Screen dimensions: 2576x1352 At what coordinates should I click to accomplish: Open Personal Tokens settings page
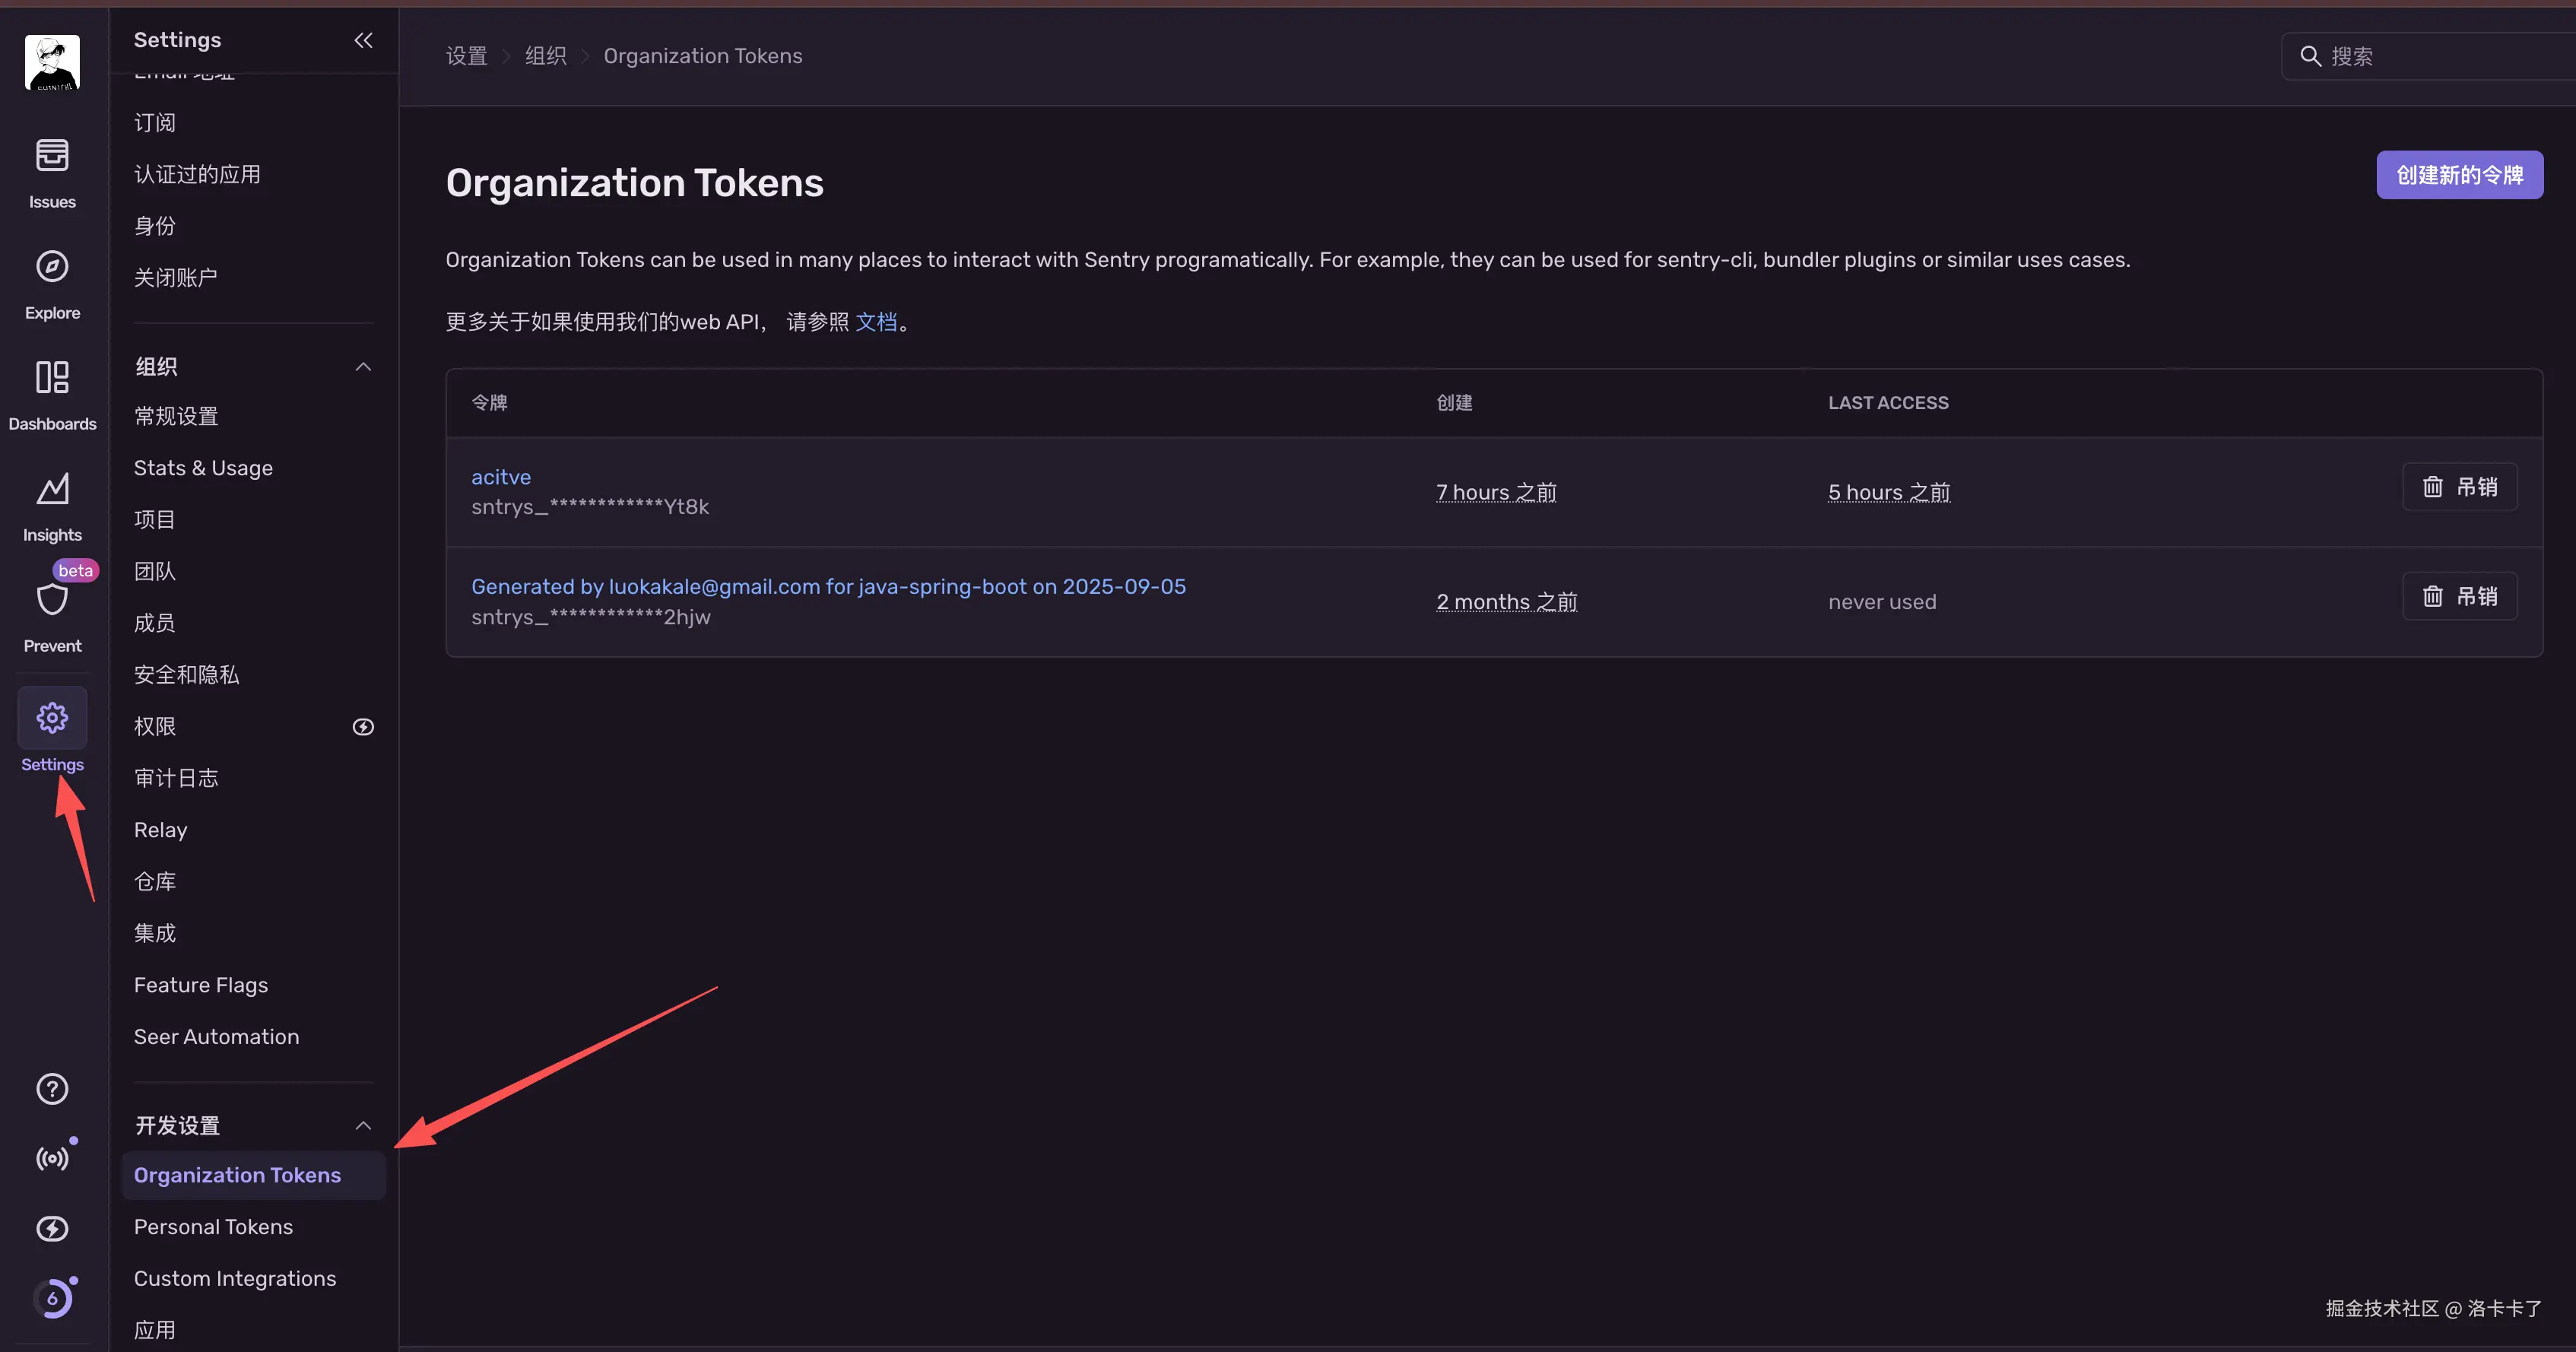(x=213, y=1227)
